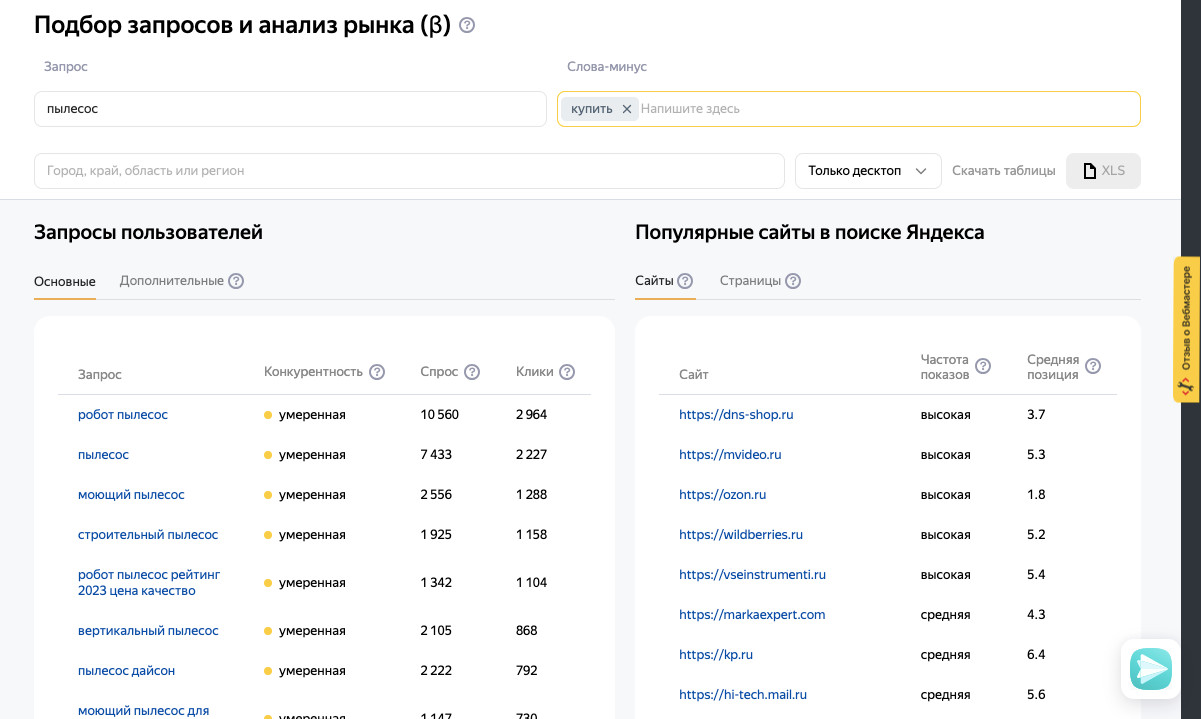1201x719 pixels.
Task: Click help icon next to Клики column
Action: tap(567, 372)
